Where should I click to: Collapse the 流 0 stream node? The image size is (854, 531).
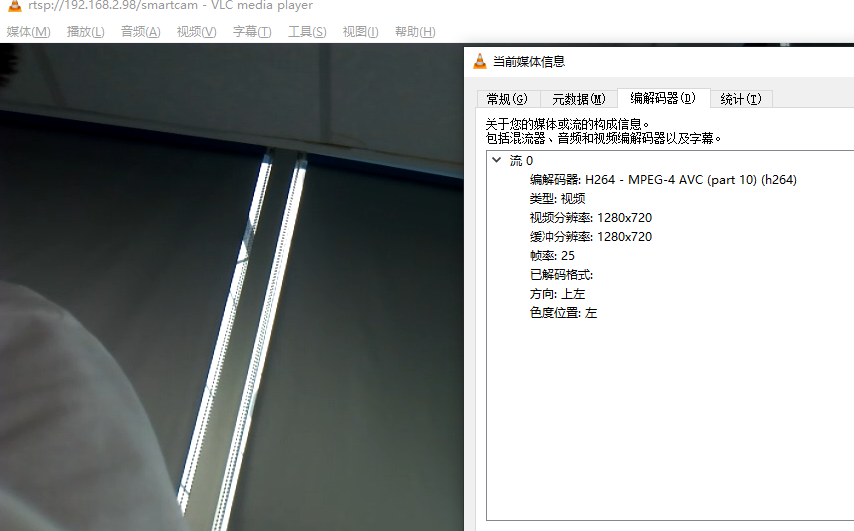[496, 160]
